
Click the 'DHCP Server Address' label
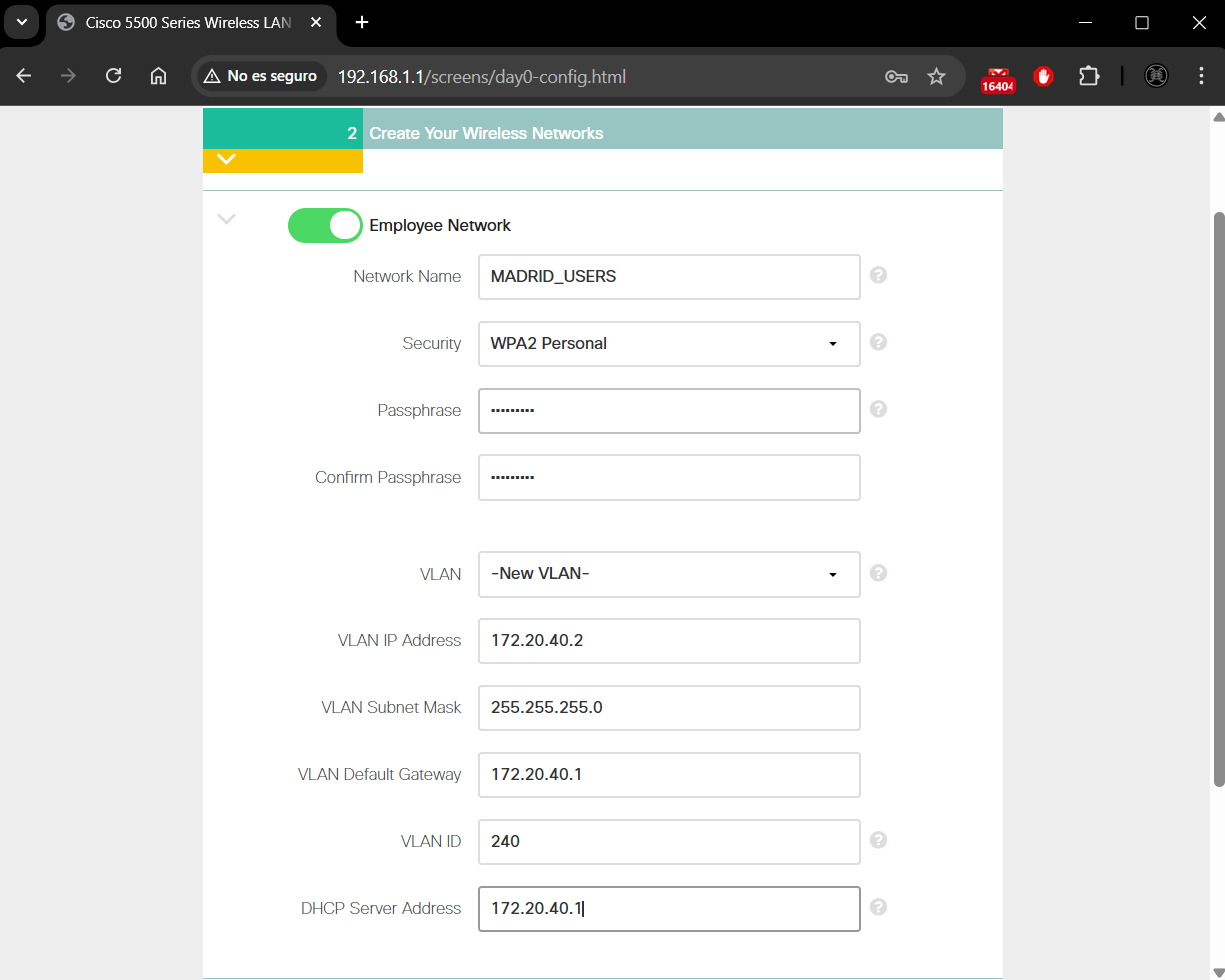point(381,909)
